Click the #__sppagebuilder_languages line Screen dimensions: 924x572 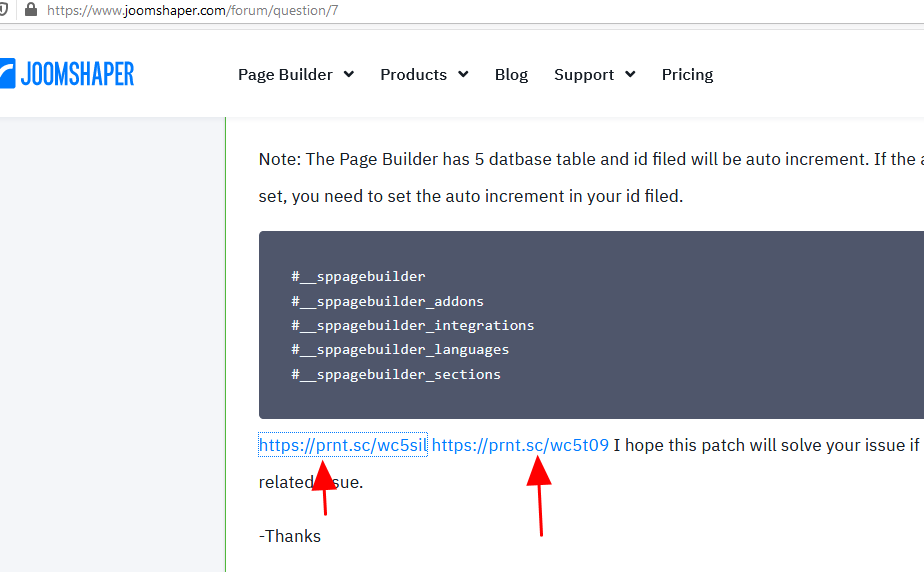[x=400, y=349]
